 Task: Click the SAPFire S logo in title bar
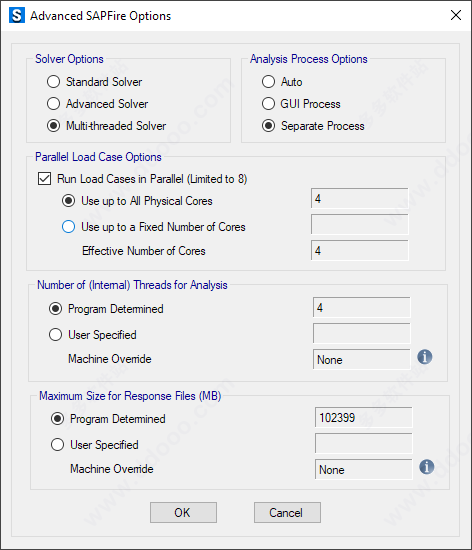[17, 16]
